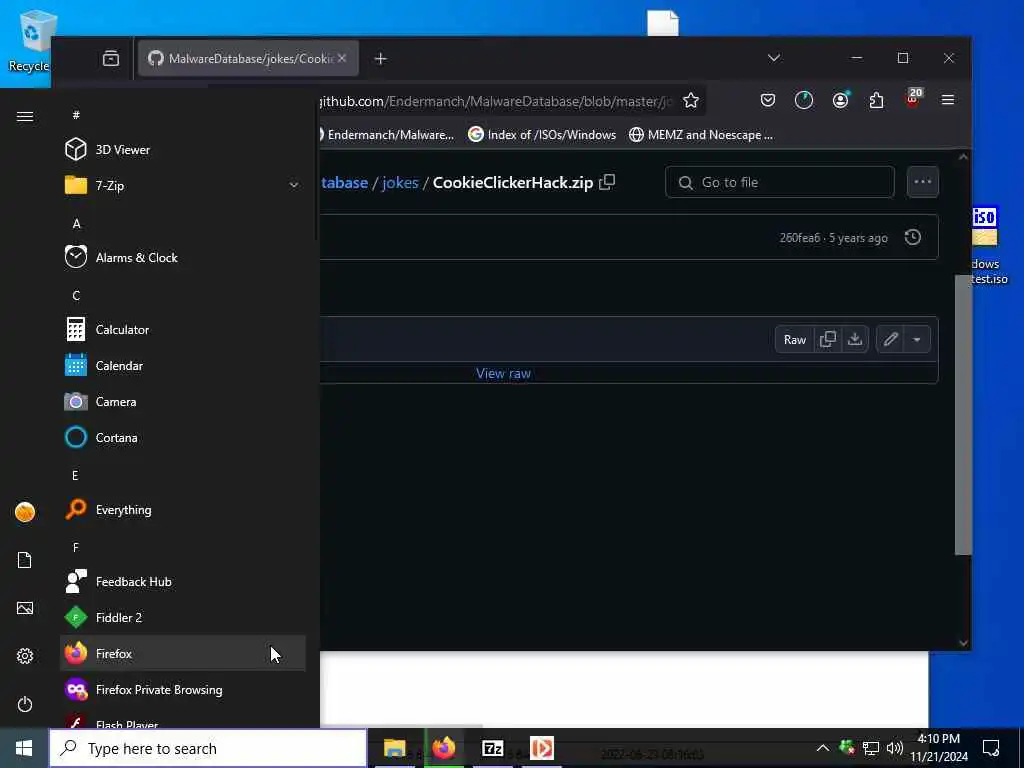This screenshot has height=768, width=1024.
Task: Launch Firefox Private Browsing
Action: tap(183, 690)
